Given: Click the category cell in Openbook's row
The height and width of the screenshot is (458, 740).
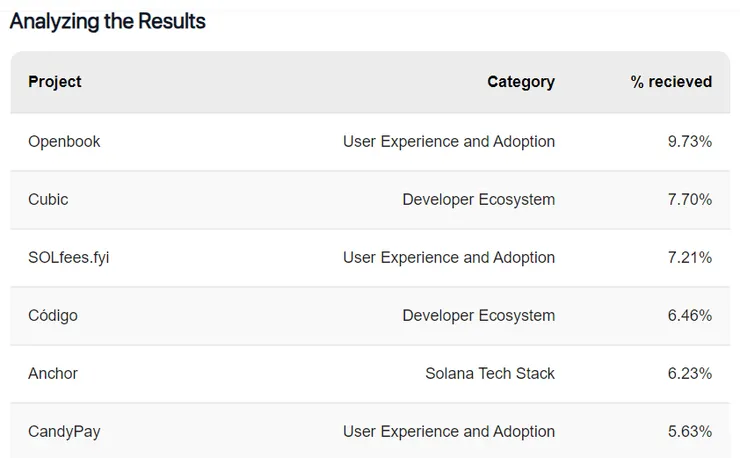Looking at the screenshot, I should pos(448,141).
